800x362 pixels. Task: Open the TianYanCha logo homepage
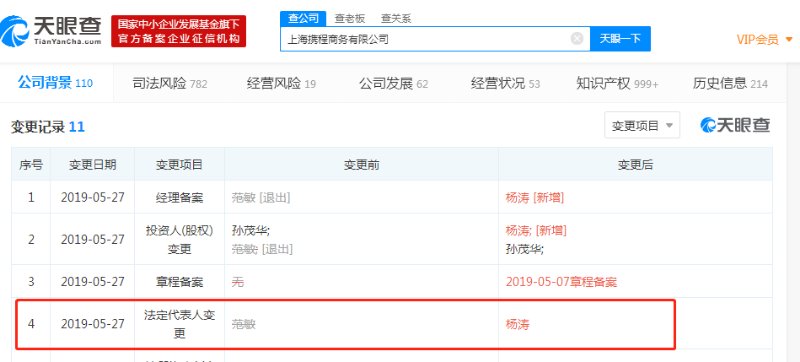[x=51, y=31]
